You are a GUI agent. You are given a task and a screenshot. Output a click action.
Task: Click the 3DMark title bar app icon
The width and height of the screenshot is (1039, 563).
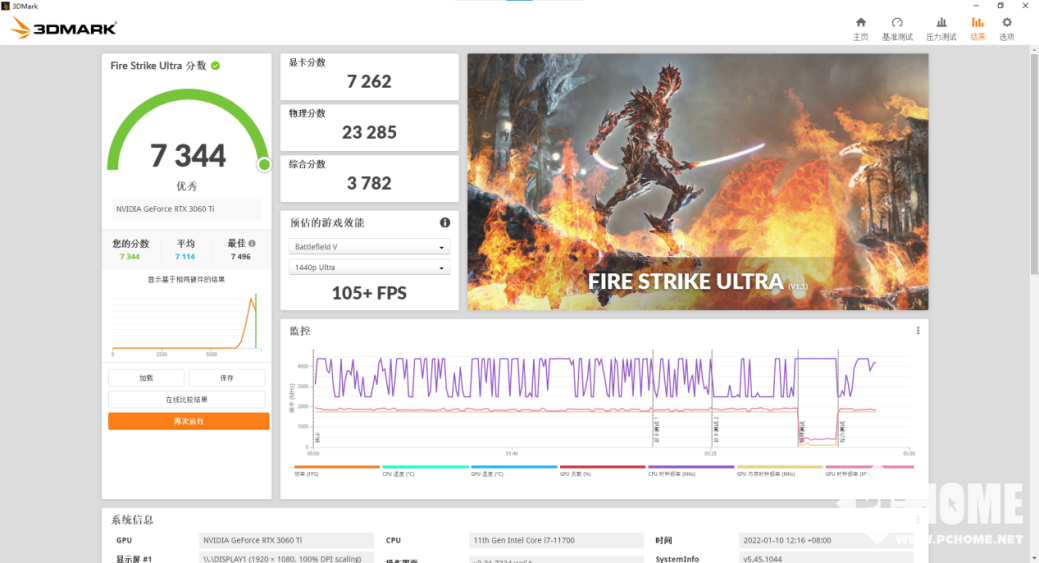5,6
